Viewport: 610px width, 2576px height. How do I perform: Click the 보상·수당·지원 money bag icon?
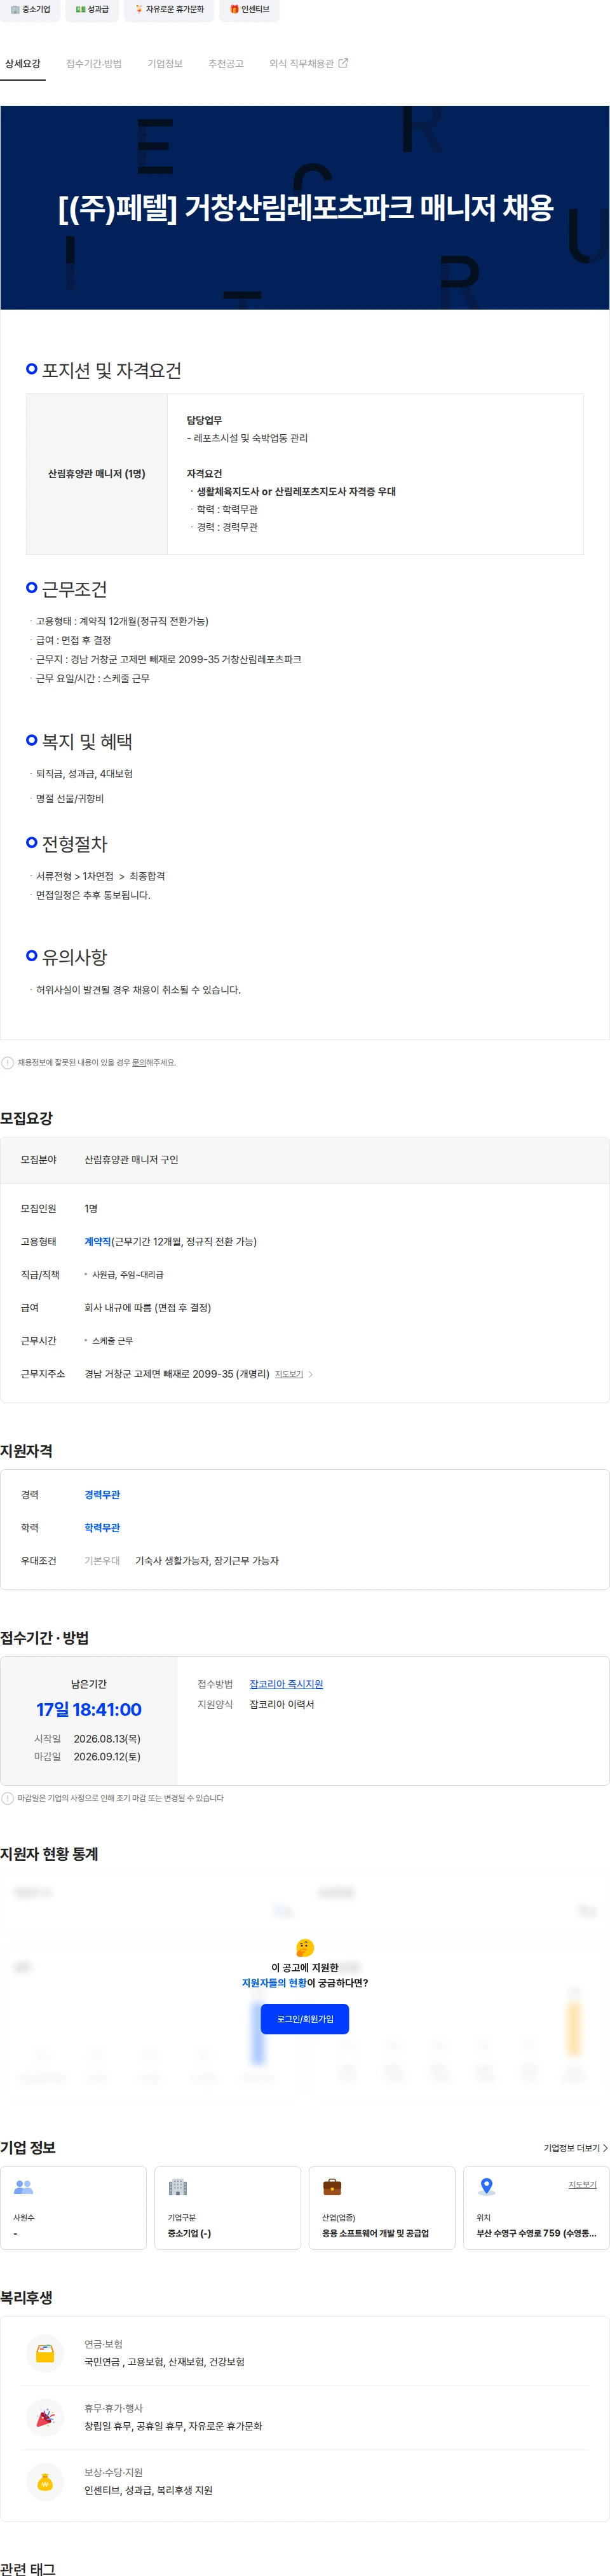(45, 2482)
